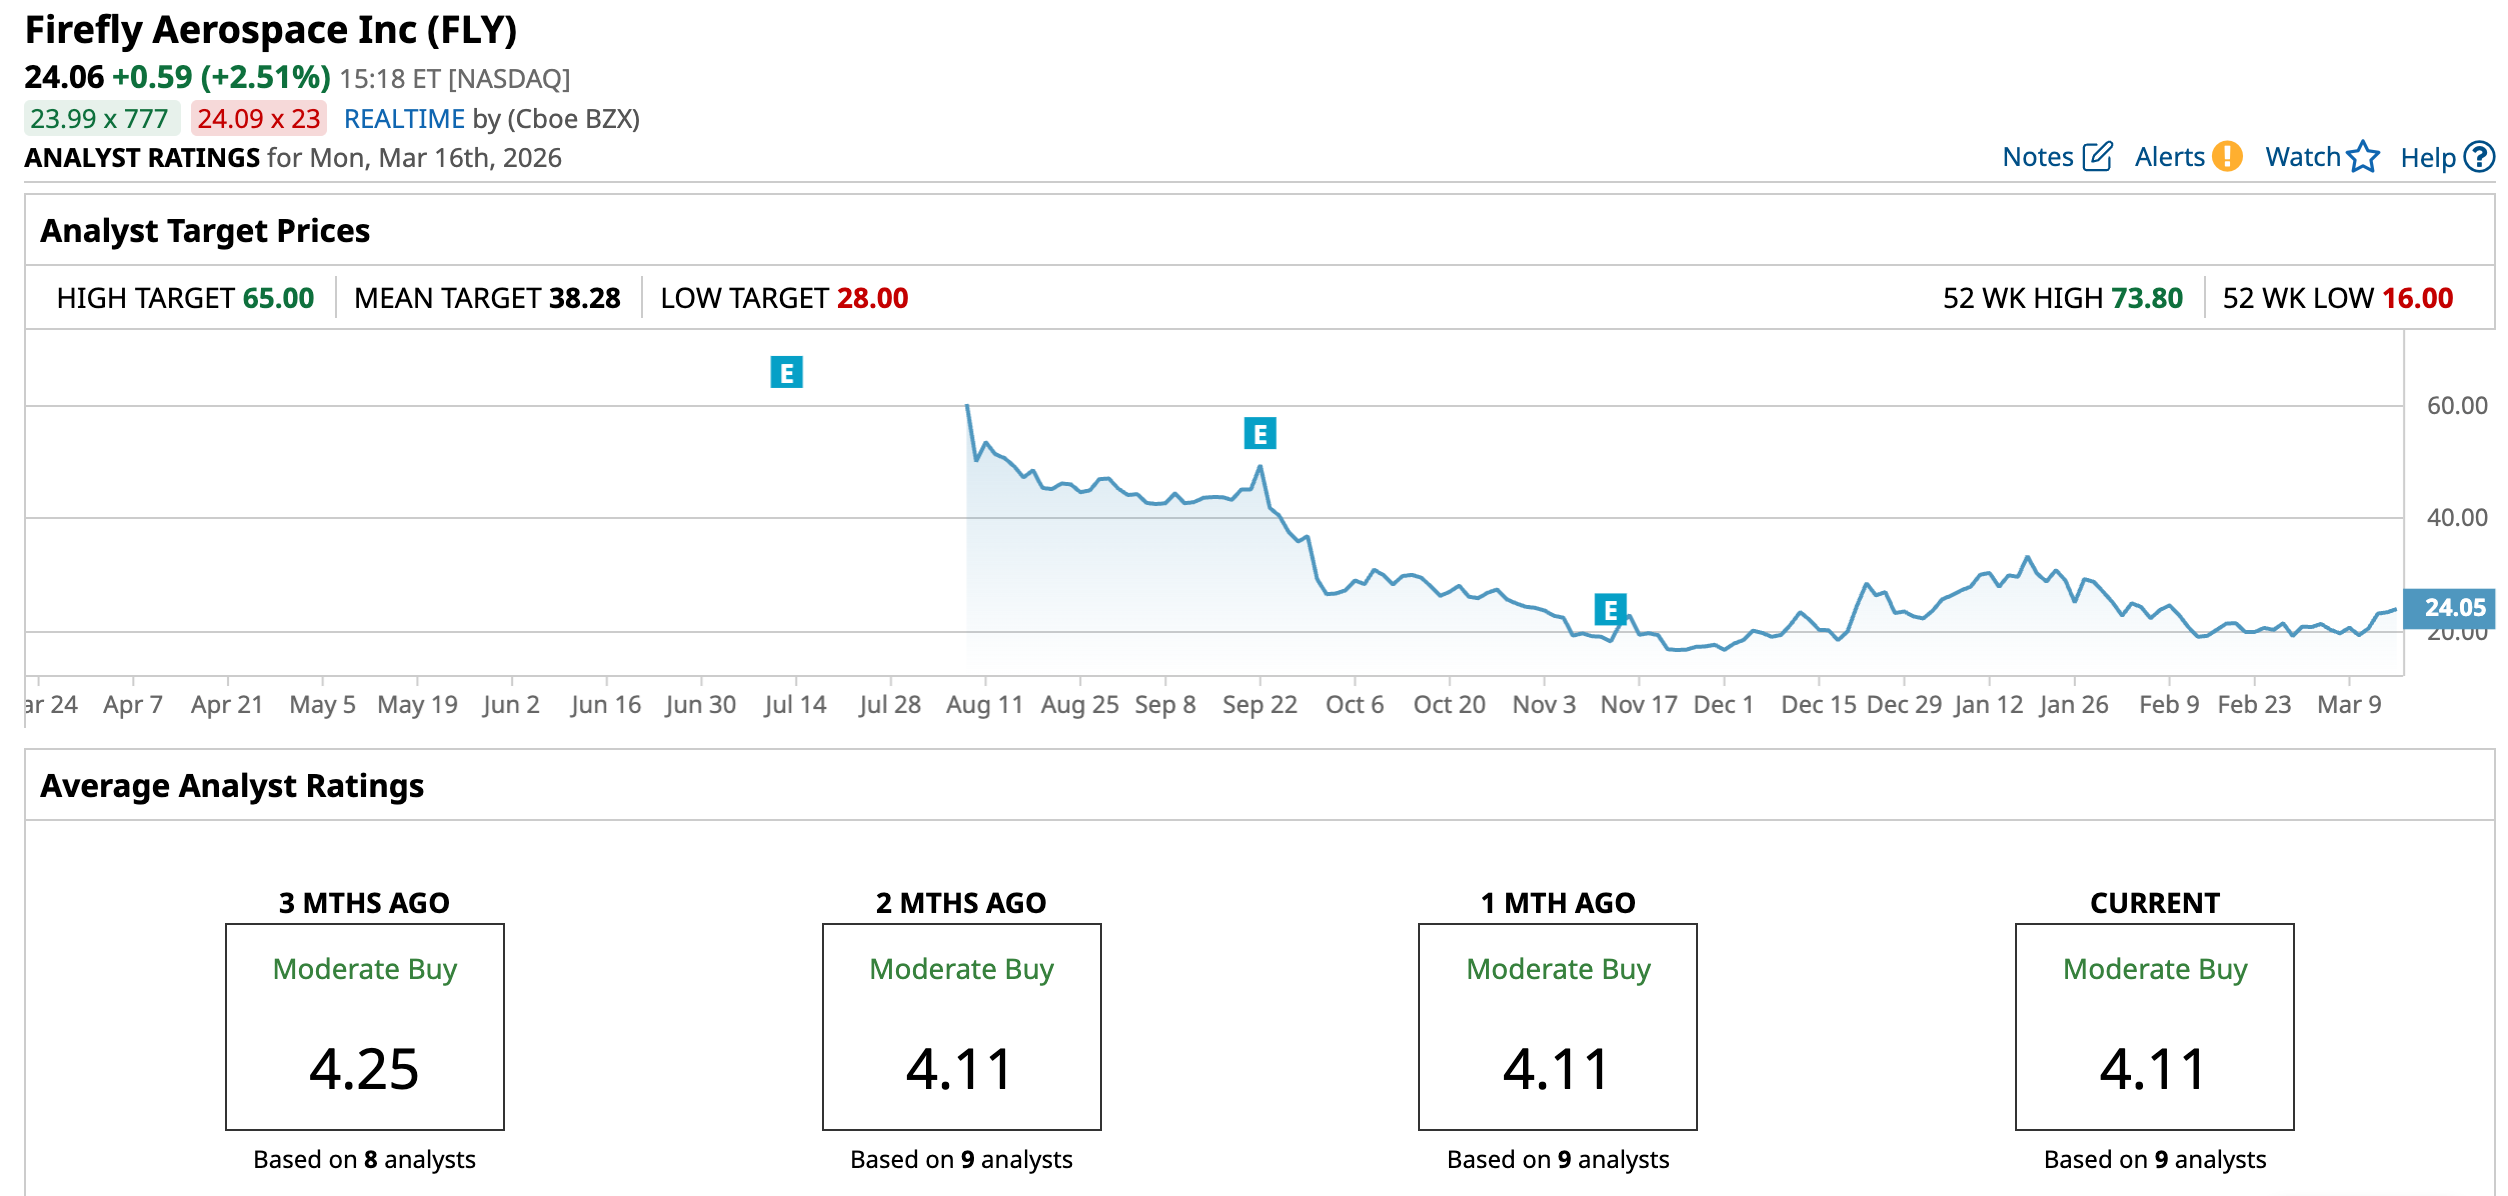Click the REALTIME quote link
2508x1196 pixels.
pos(404,119)
